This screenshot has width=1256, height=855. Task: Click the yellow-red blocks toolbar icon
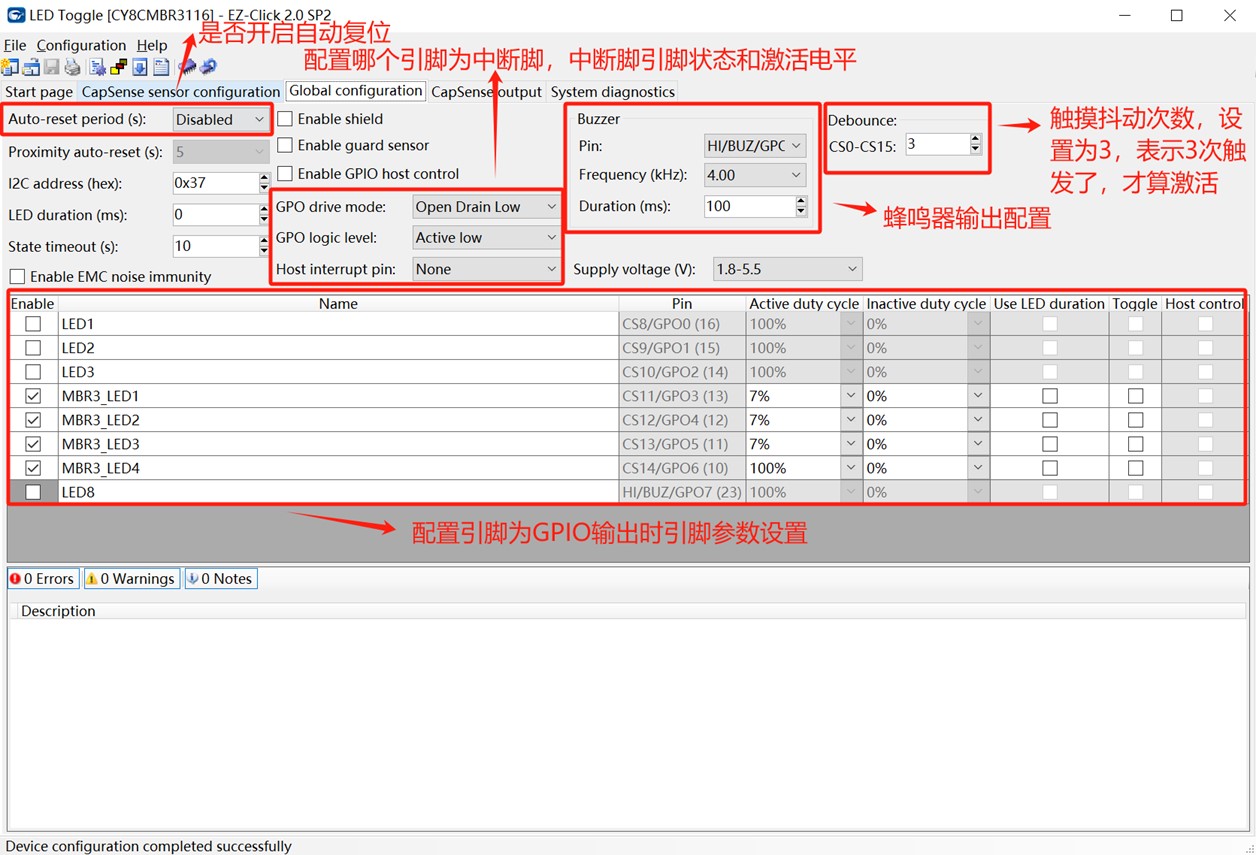coord(118,67)
